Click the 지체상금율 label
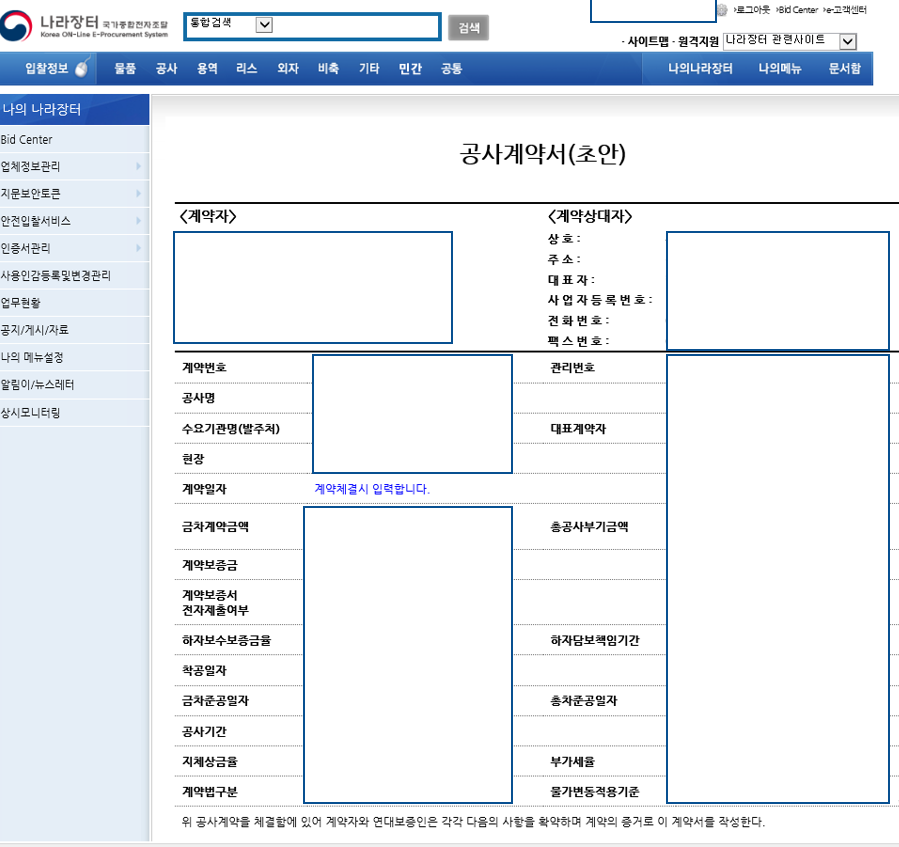 [x=209, y=762]
